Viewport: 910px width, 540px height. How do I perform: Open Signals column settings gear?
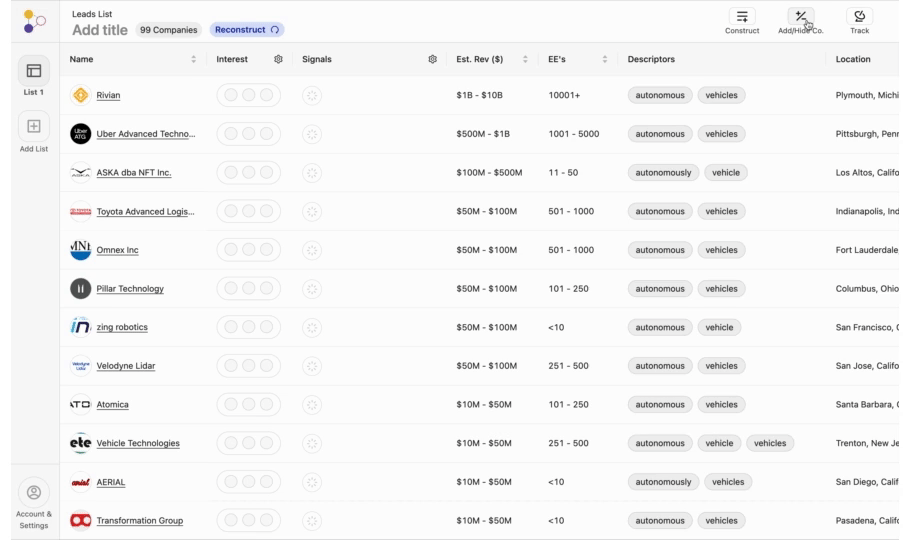click(432, 59)
